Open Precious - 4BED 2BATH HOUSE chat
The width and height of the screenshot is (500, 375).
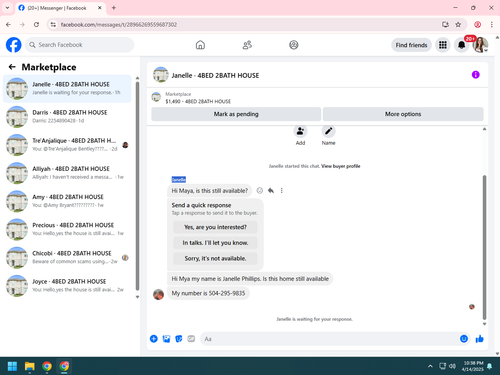(x=67, y=229)
